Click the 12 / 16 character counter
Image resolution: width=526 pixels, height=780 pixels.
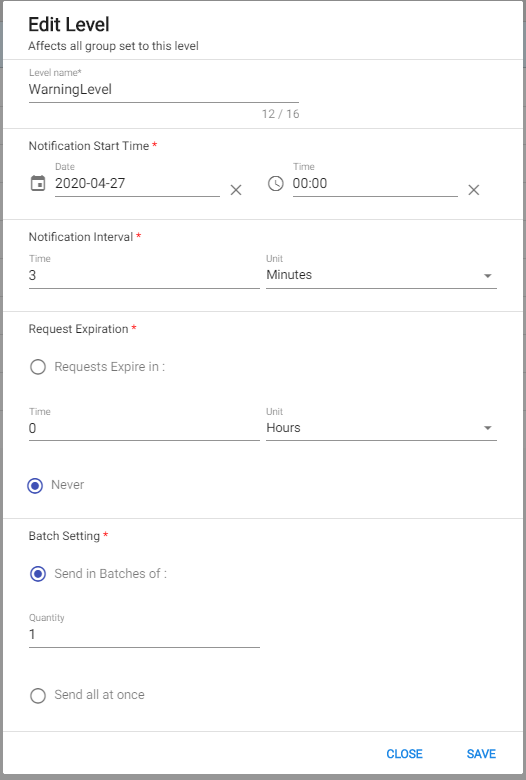pos(281,114)
